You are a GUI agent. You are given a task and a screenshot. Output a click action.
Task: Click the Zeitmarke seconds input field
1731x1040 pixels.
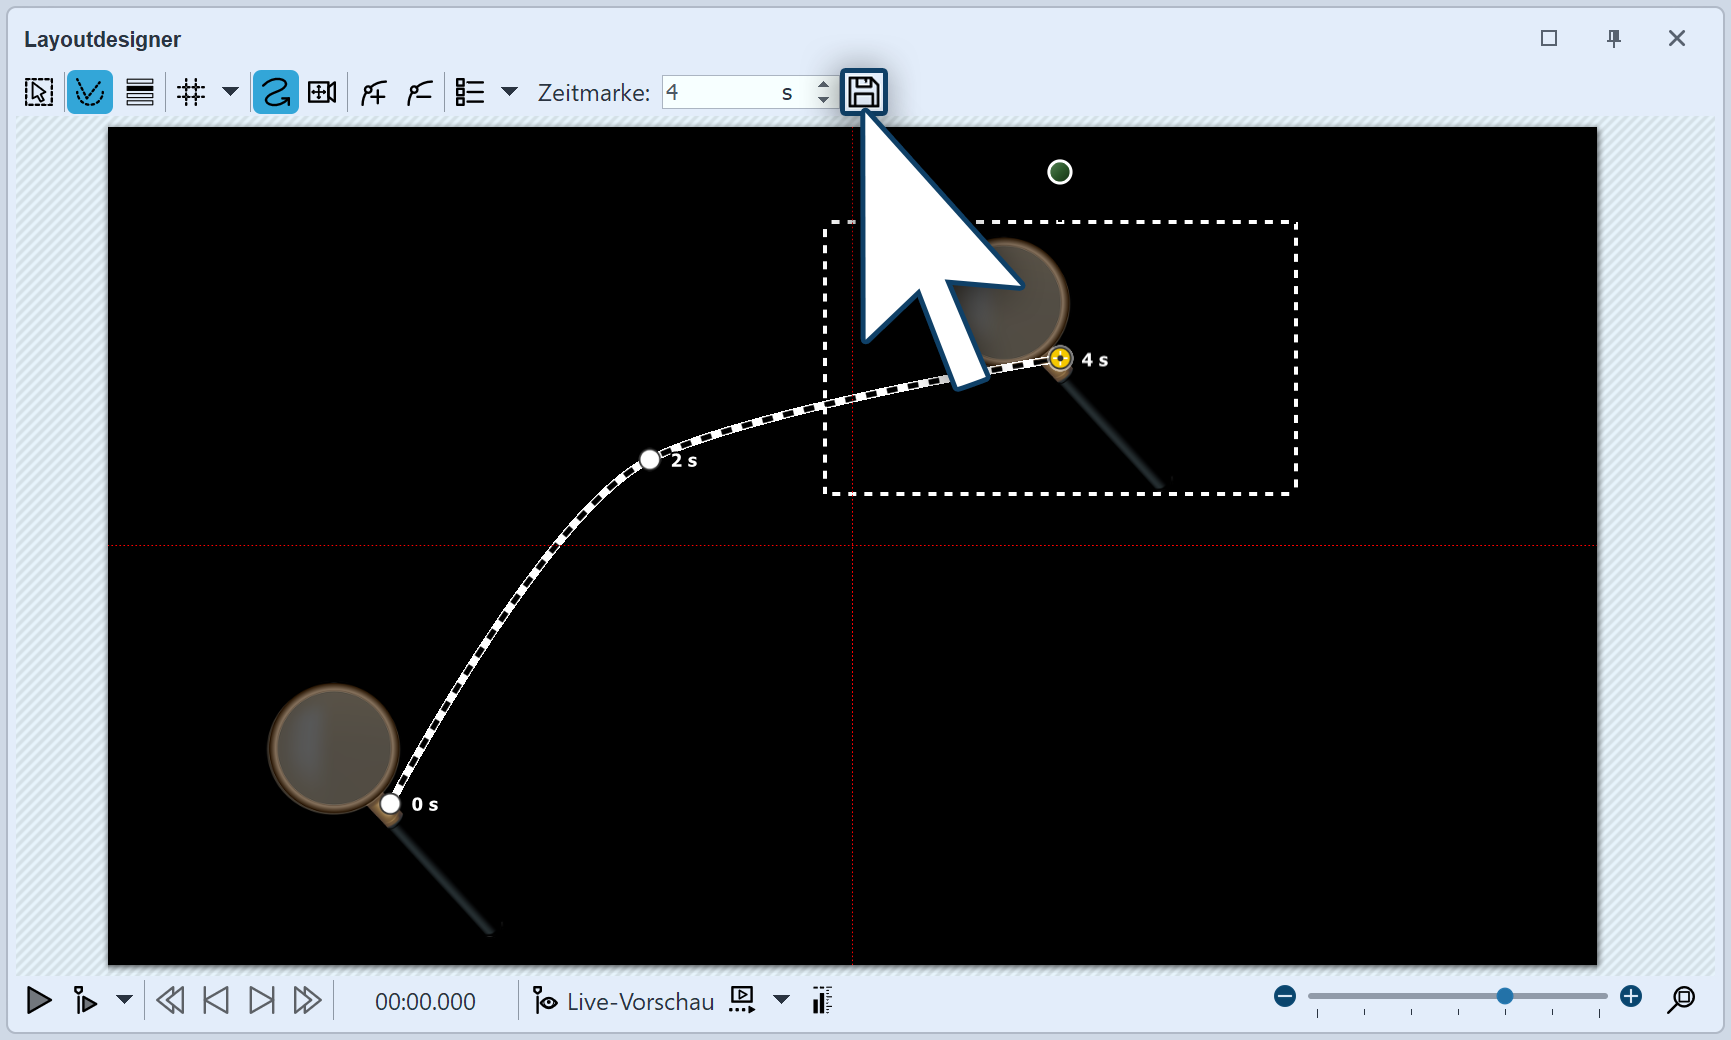pos(720,93)
